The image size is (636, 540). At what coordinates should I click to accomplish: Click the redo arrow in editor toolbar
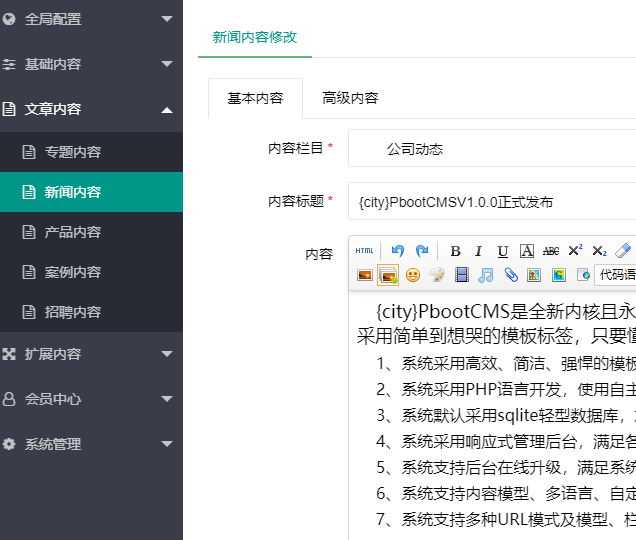(x=422, y=251)
